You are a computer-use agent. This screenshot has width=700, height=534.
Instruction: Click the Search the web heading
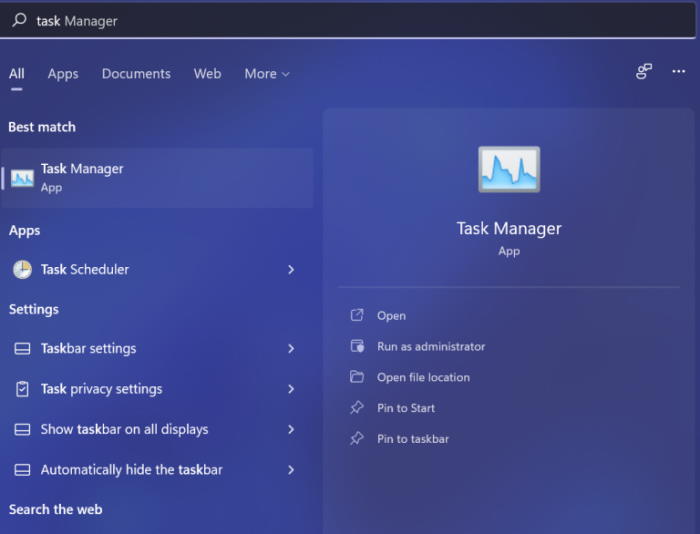pyautogui.click(x=55, y=509)
